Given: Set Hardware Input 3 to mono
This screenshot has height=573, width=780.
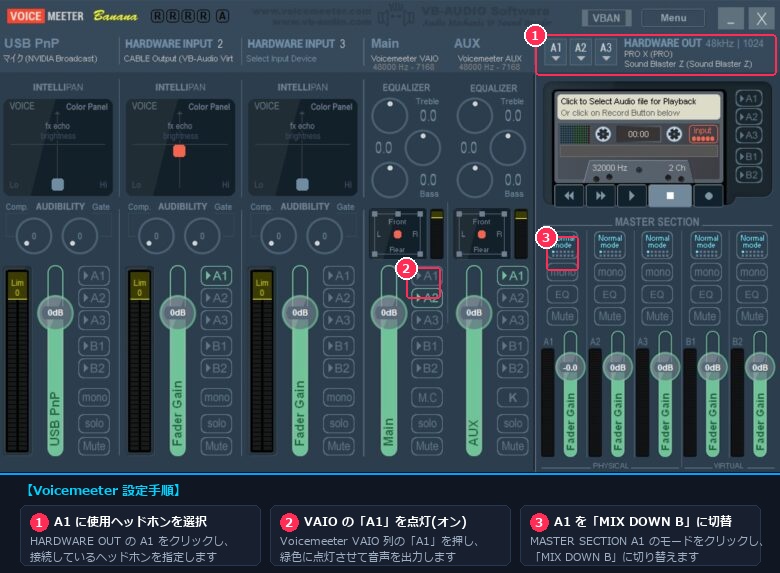Looking at the screenshot, I should (339, 397).
